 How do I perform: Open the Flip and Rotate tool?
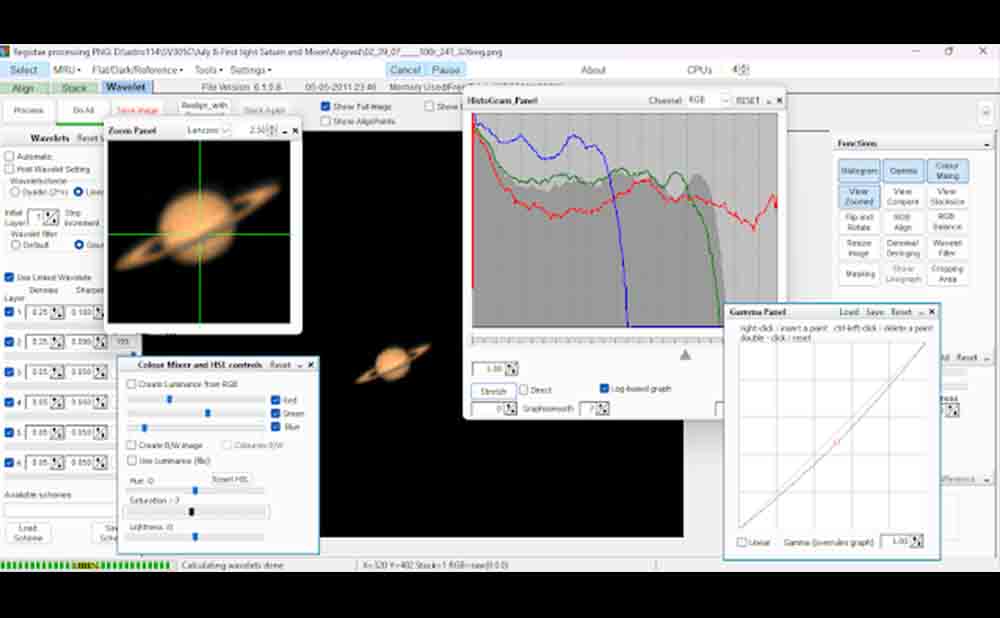coord(859,222)
